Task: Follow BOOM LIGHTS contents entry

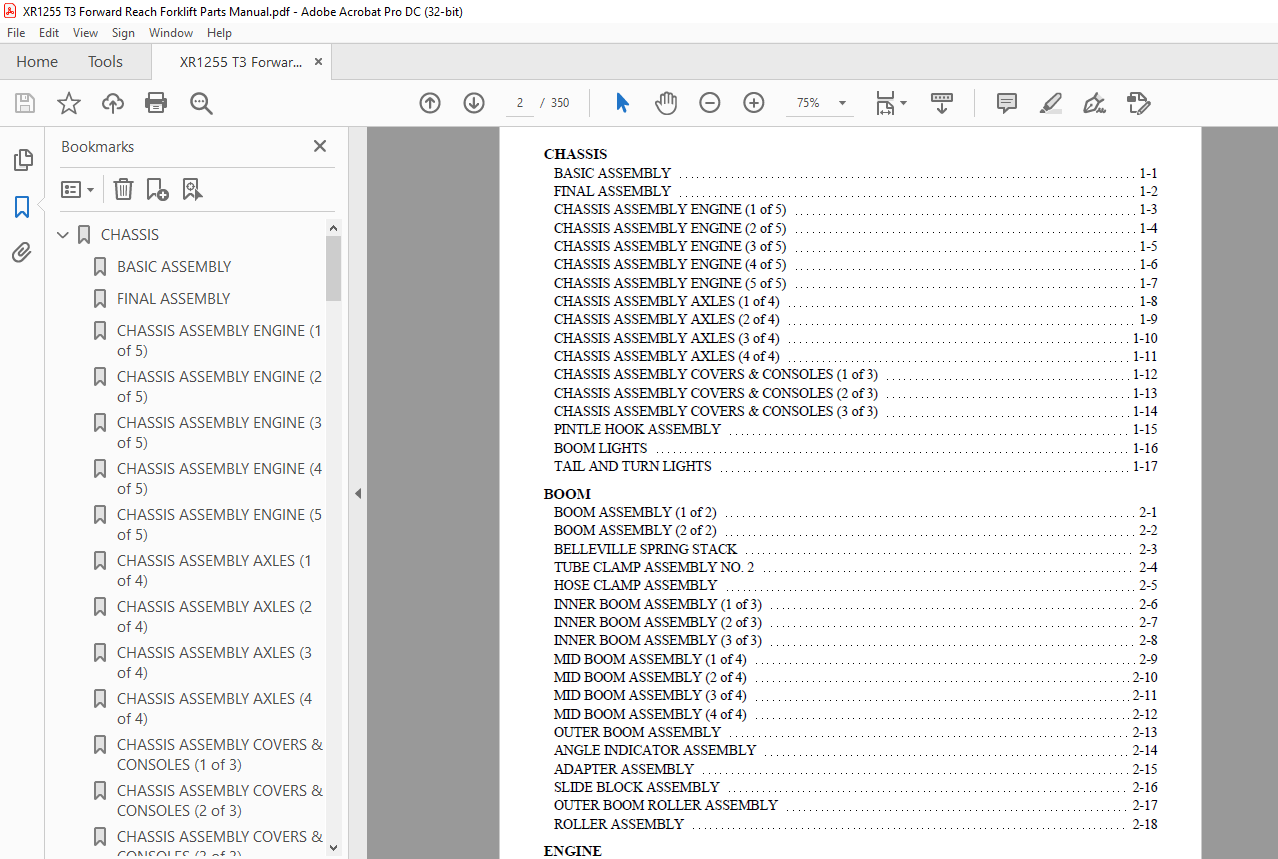Action: click(x=600, y=448)
